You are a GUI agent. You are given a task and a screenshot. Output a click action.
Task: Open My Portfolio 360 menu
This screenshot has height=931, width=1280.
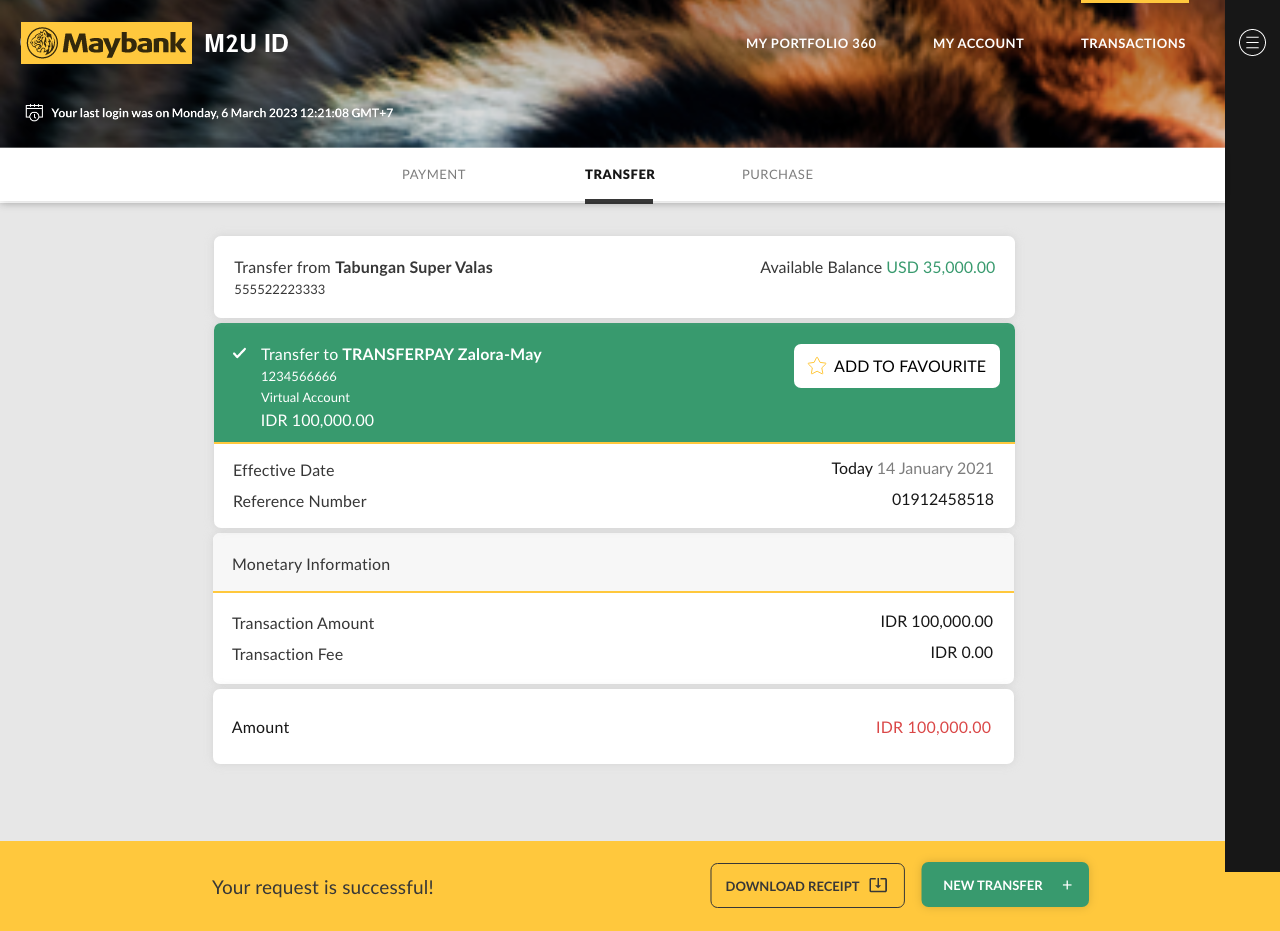(x=811, y=43)
